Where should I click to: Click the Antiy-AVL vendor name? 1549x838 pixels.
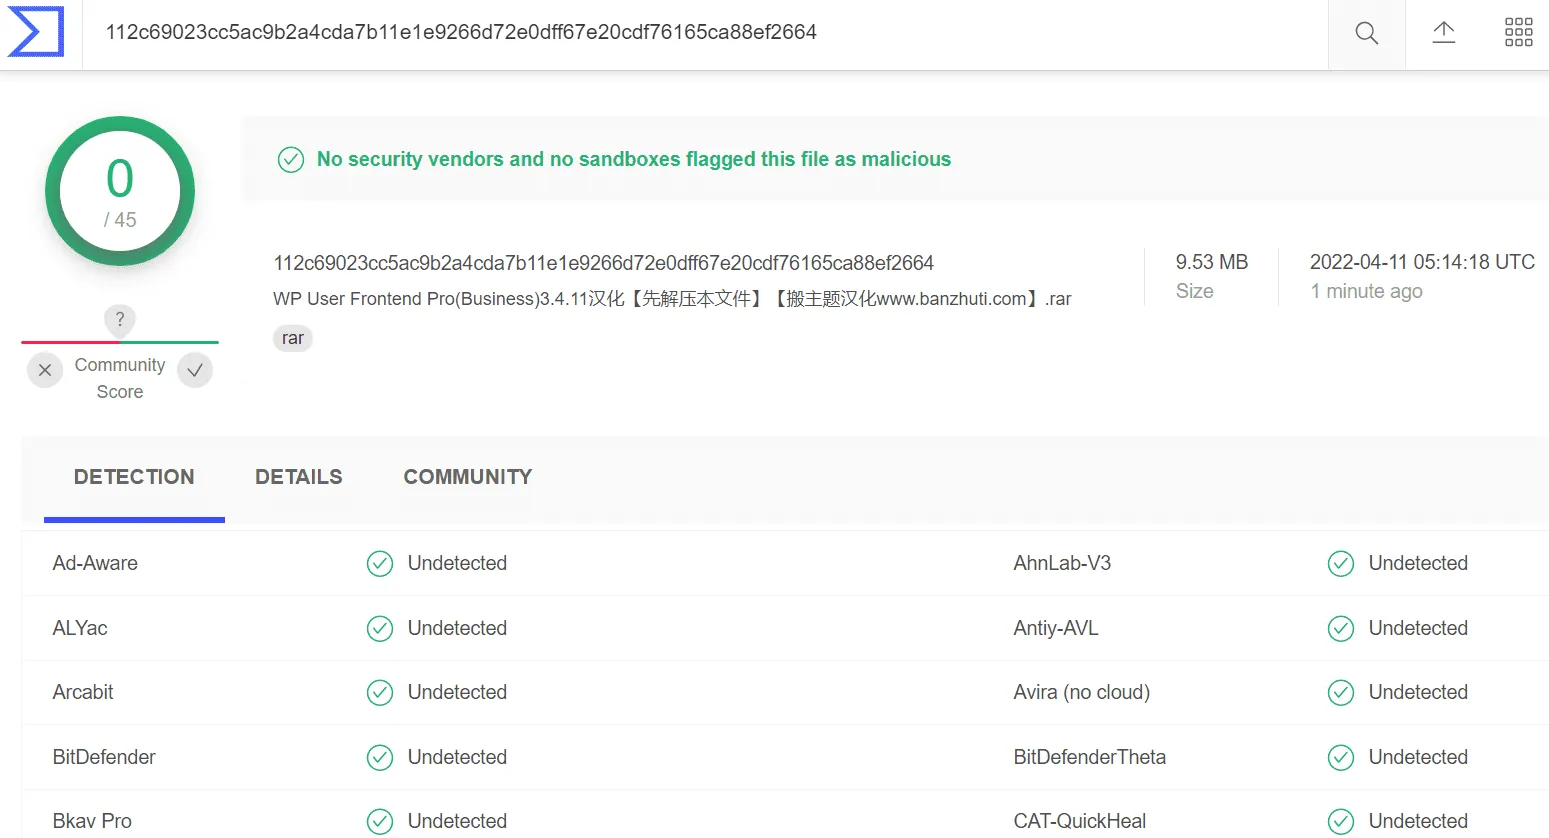pyautogui.click(x=1056, y=628)
